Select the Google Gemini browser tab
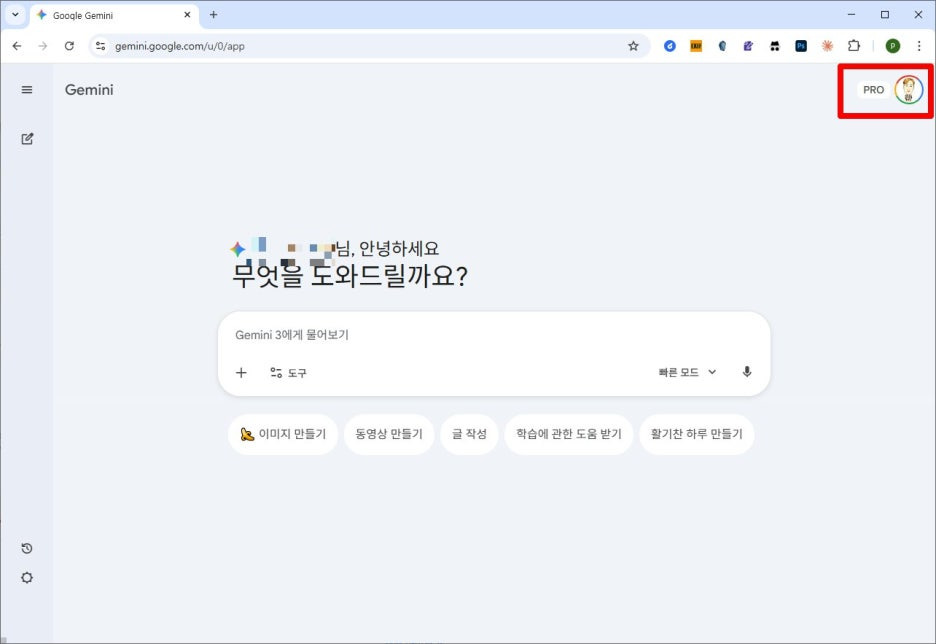 coord(113,15)
